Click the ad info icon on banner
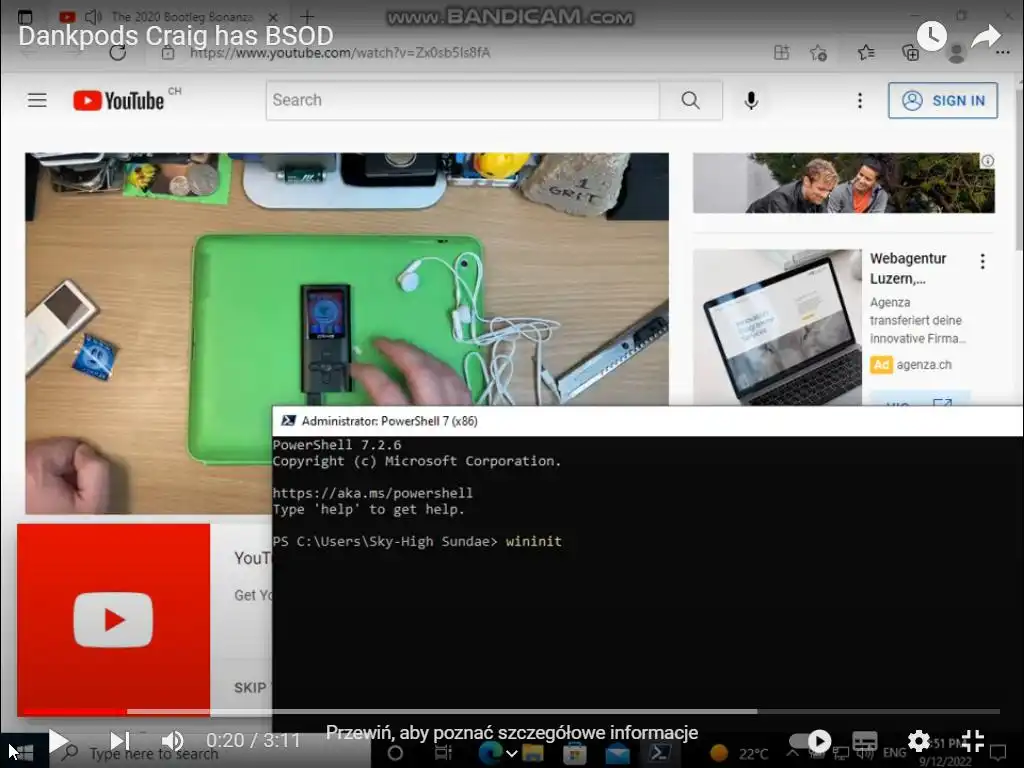This screenshot has width=1024, height=768. click(x=987, y=160)
